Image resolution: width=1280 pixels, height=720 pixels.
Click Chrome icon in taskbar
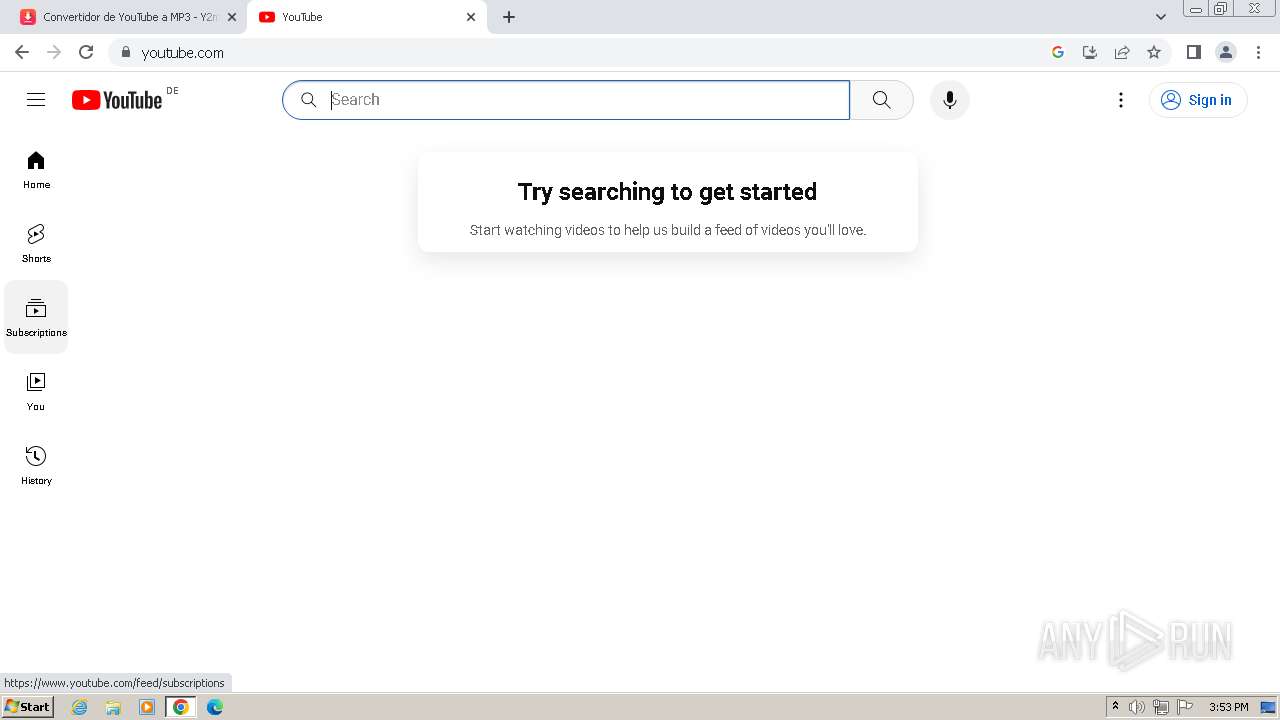[181, 707]
